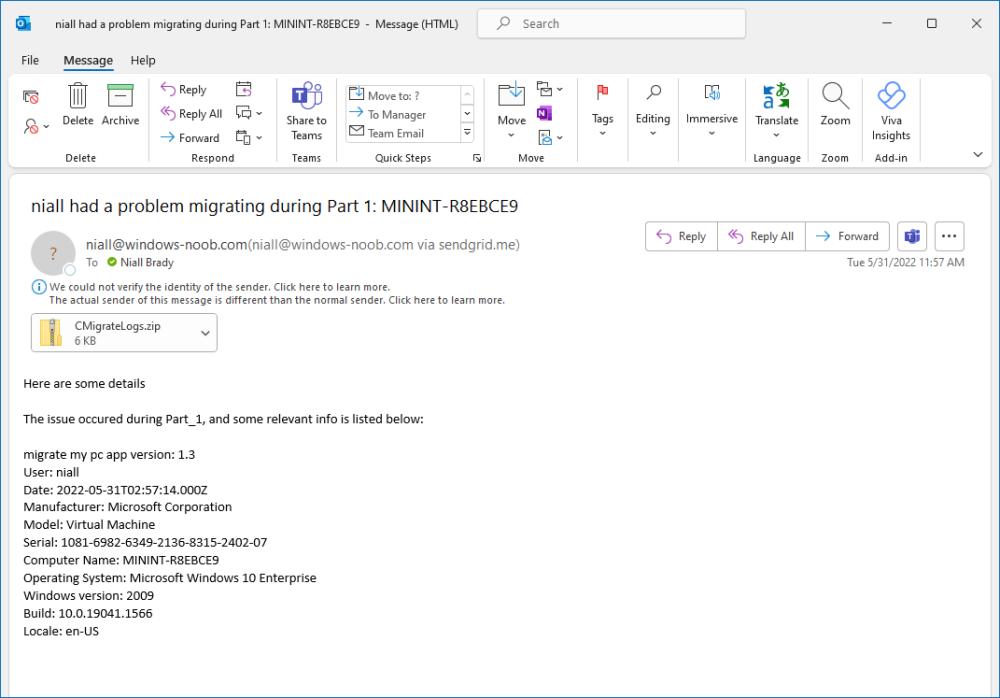Image resolution: width=1000 pixels, height=698 pixels.
Task: Click the Zoom magnifier icon
Action: pyautogui.click(x=835, y=97)
